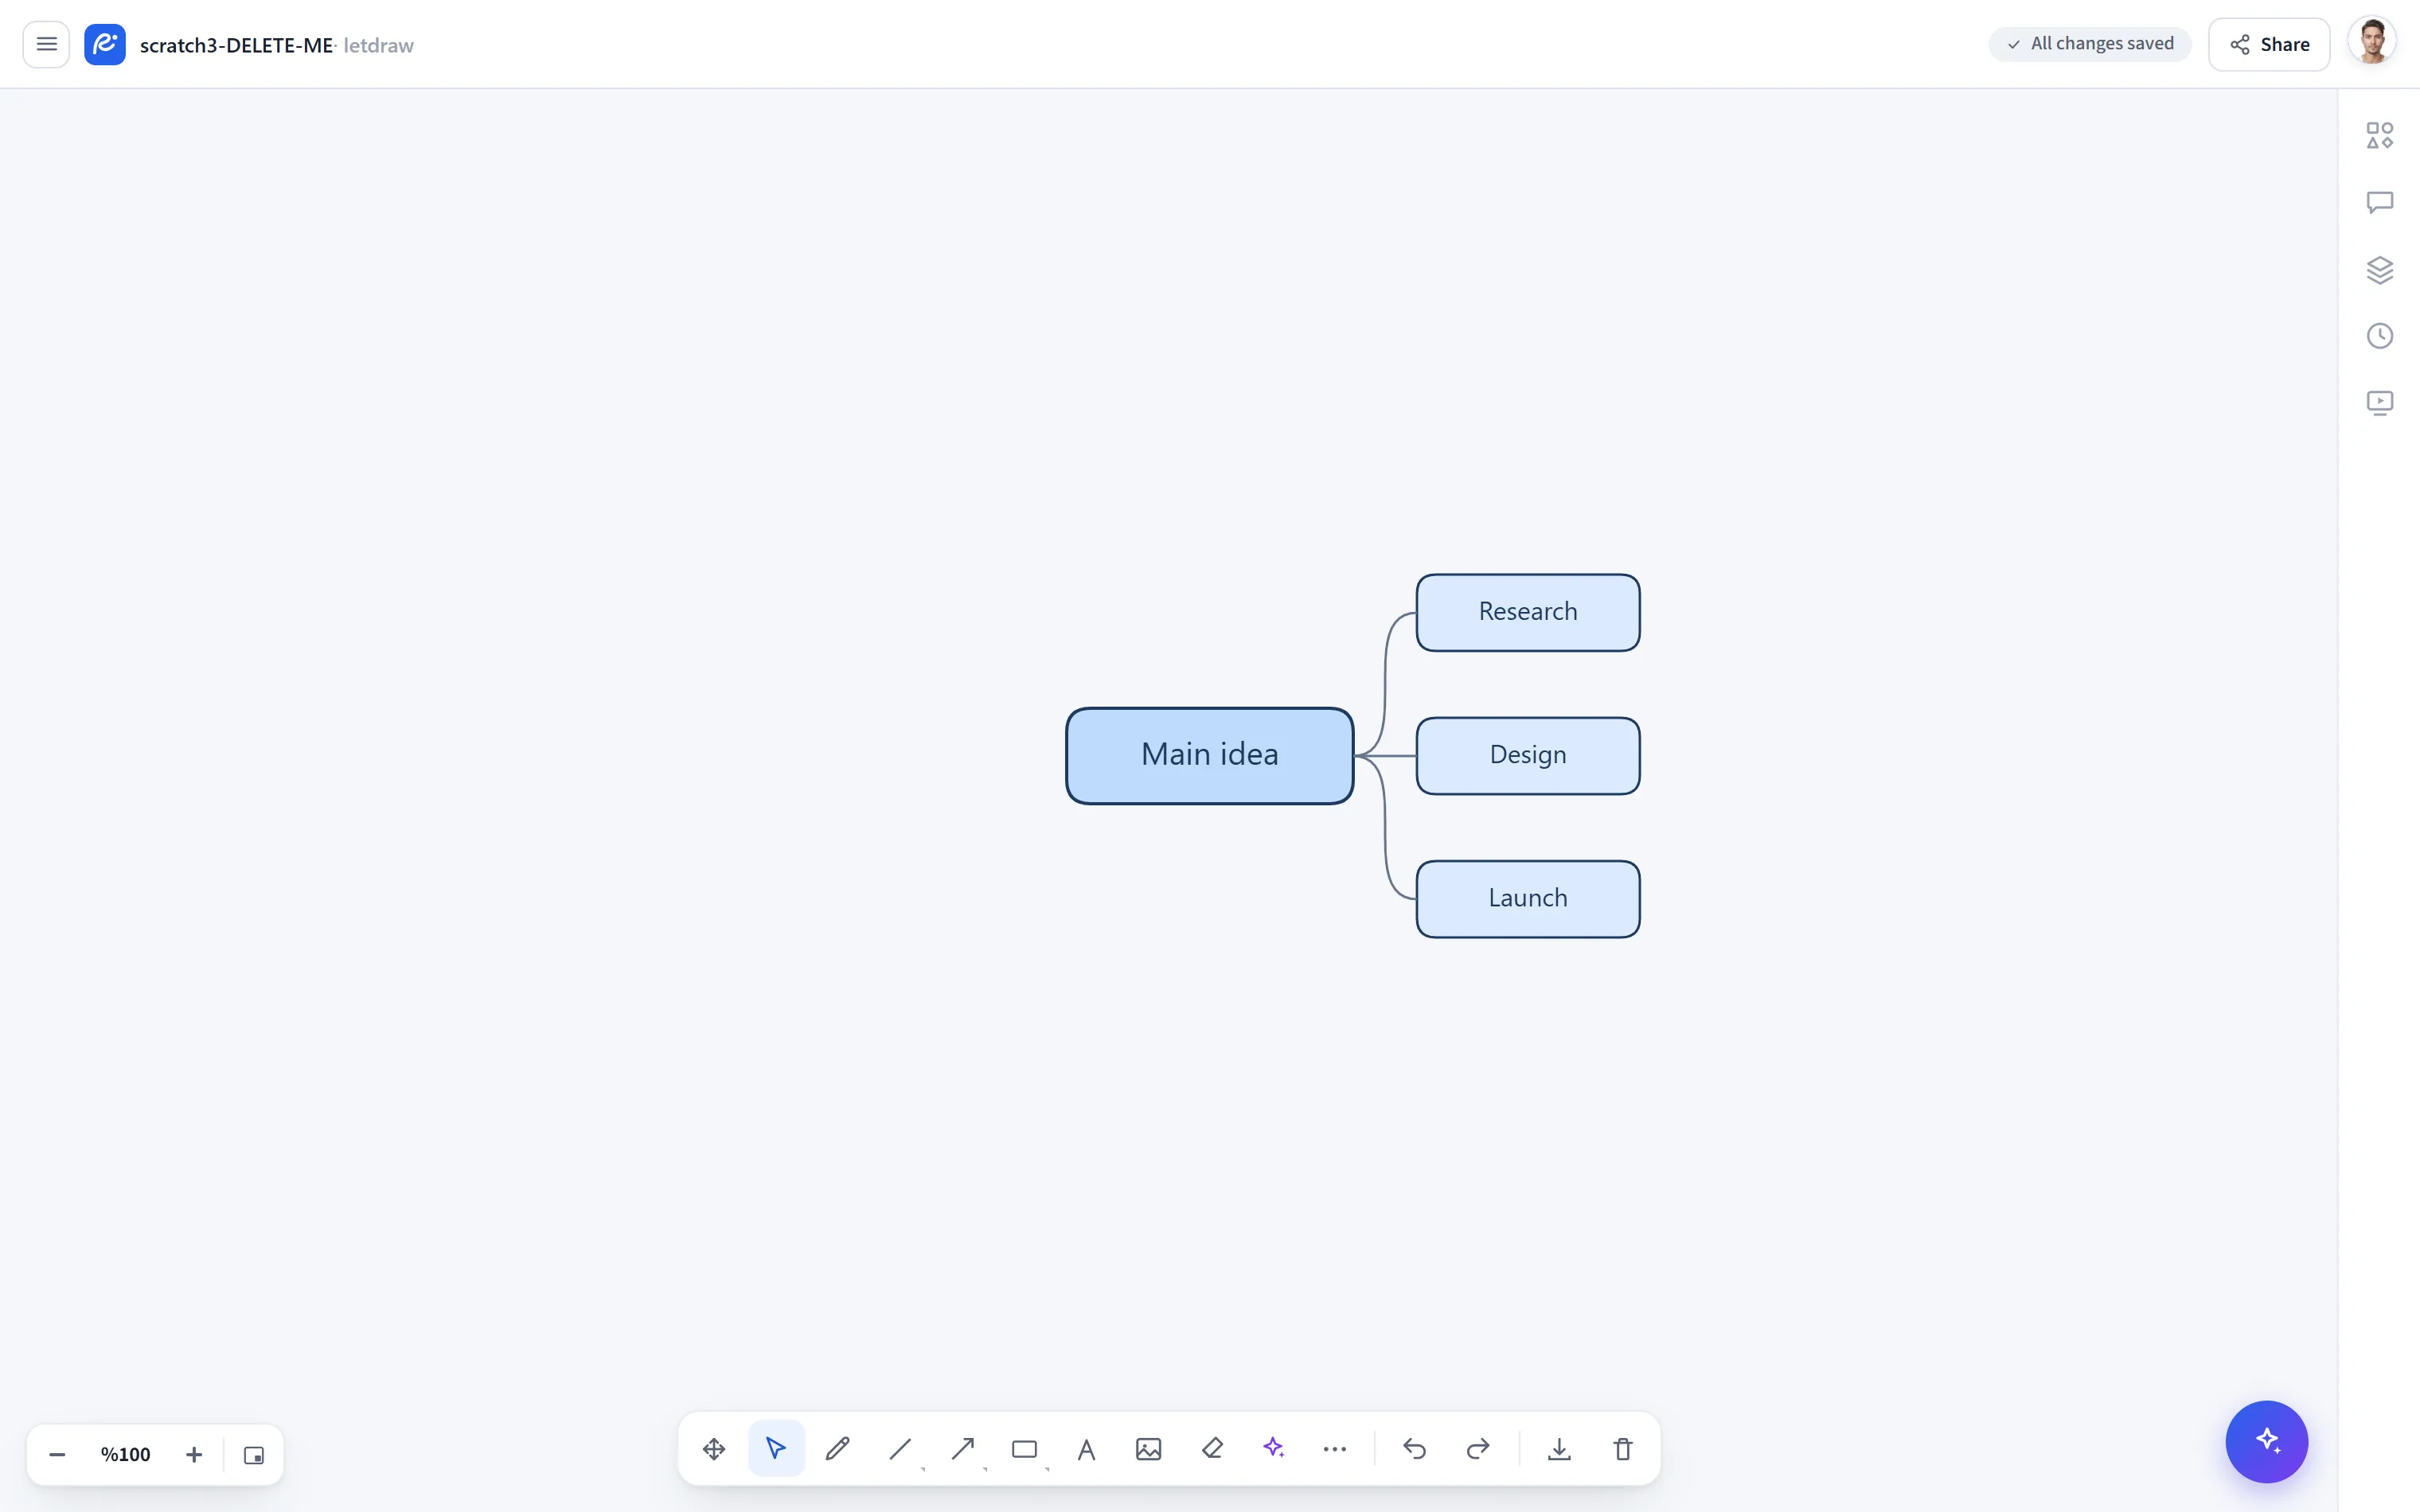2420x1512 pixels.
Task: Toggle the minimap view
Action: tap(254, 1455)
